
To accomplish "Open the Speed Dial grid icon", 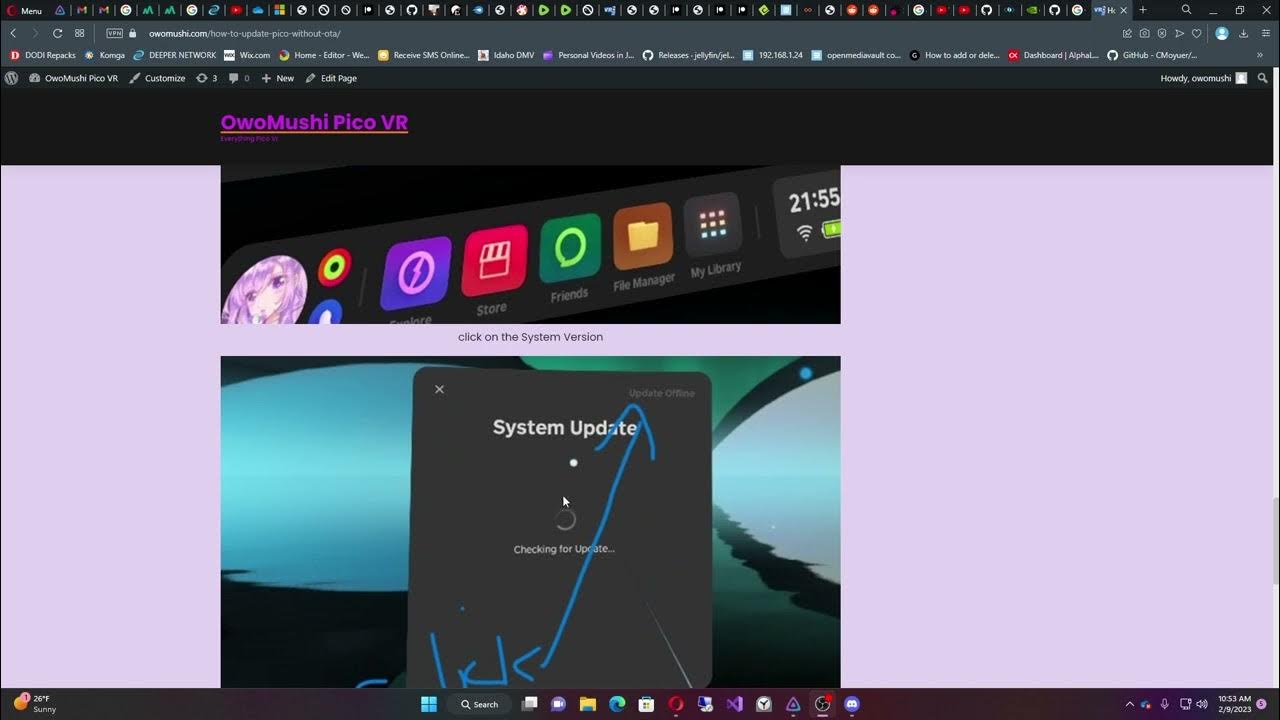I will [x=80, y=33].
